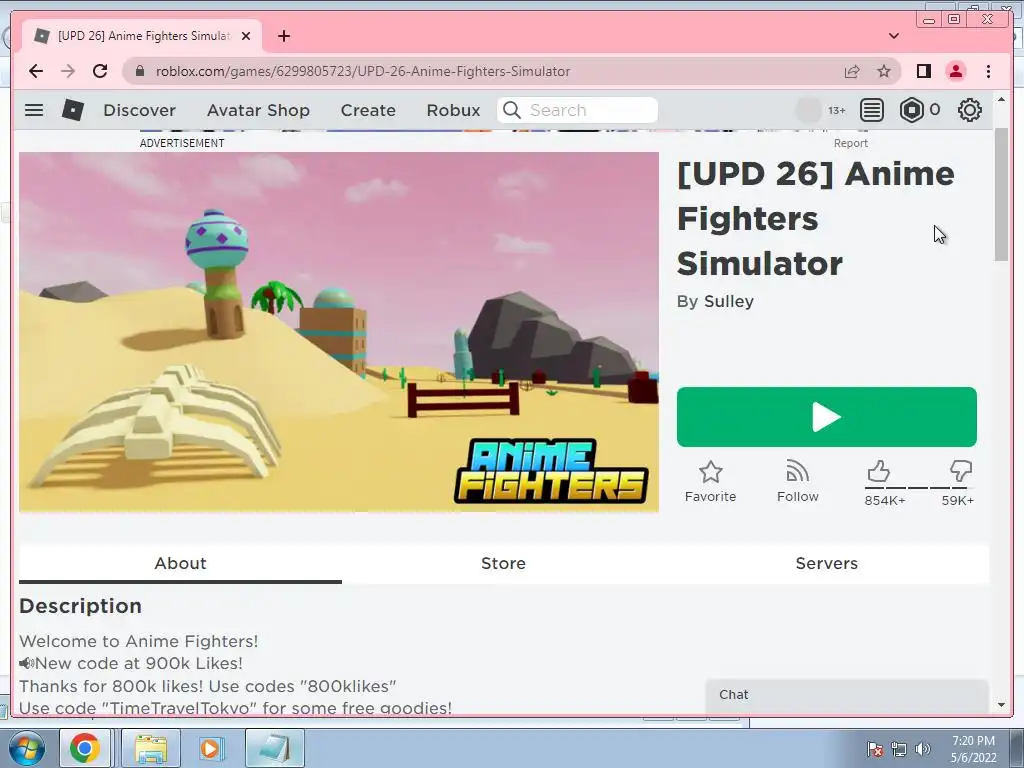Click the Chrome address bar URL
1024x768 pixels.
[x=362, y=71]
